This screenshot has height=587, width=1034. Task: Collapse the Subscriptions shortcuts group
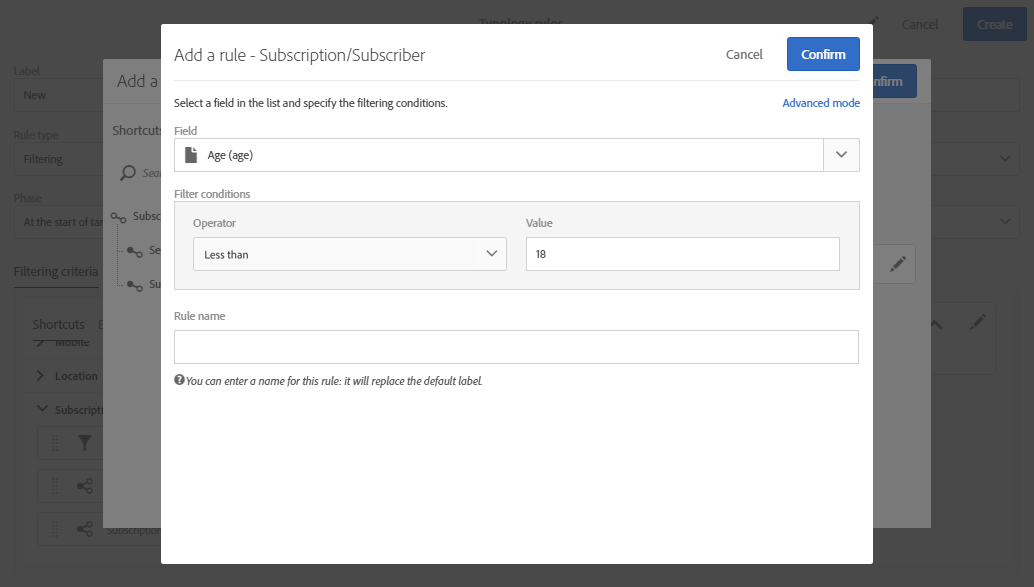click(x=40, y=409)
